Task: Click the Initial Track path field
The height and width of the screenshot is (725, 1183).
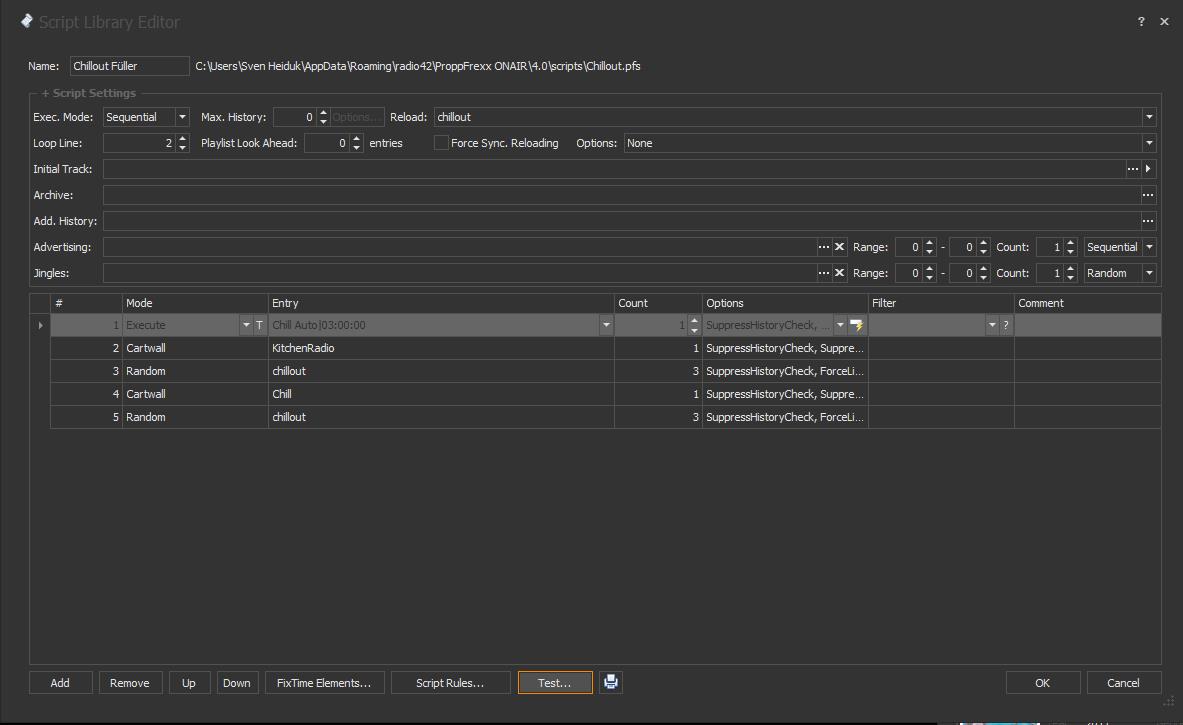Action: [614, 169]
